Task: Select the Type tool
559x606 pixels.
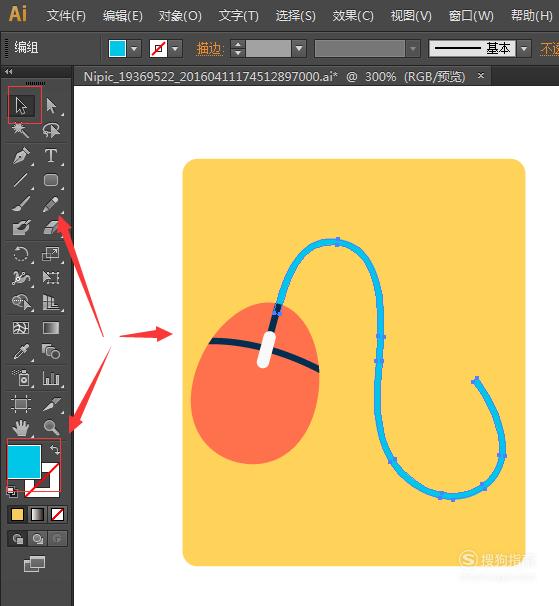Action: click(51, 156)
